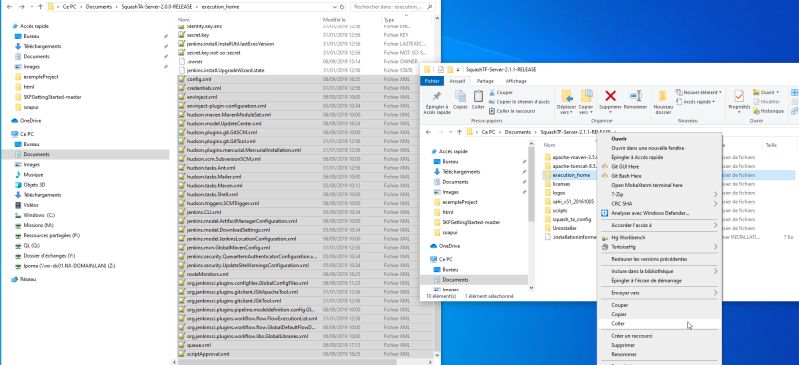Click Téléchargements in the 2.1.1 window sidebar
This screenshot has width=799, height=365.
(x=461, y=172)
